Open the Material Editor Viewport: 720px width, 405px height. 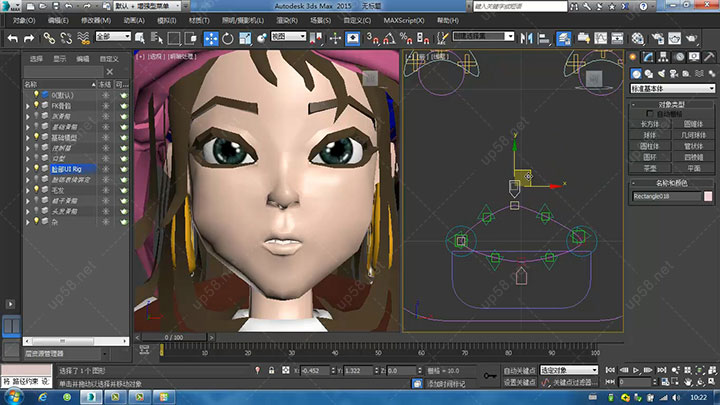[x=637, y=39]
